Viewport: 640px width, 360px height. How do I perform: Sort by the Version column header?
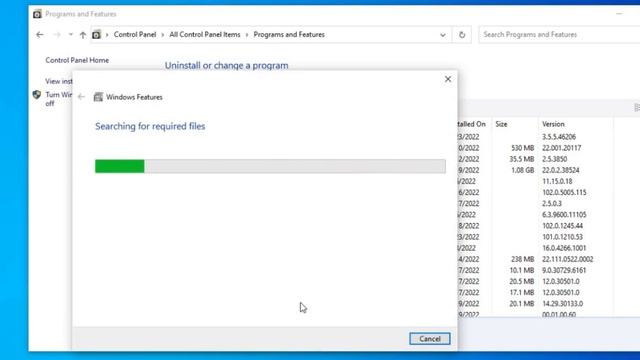[553, 124]
